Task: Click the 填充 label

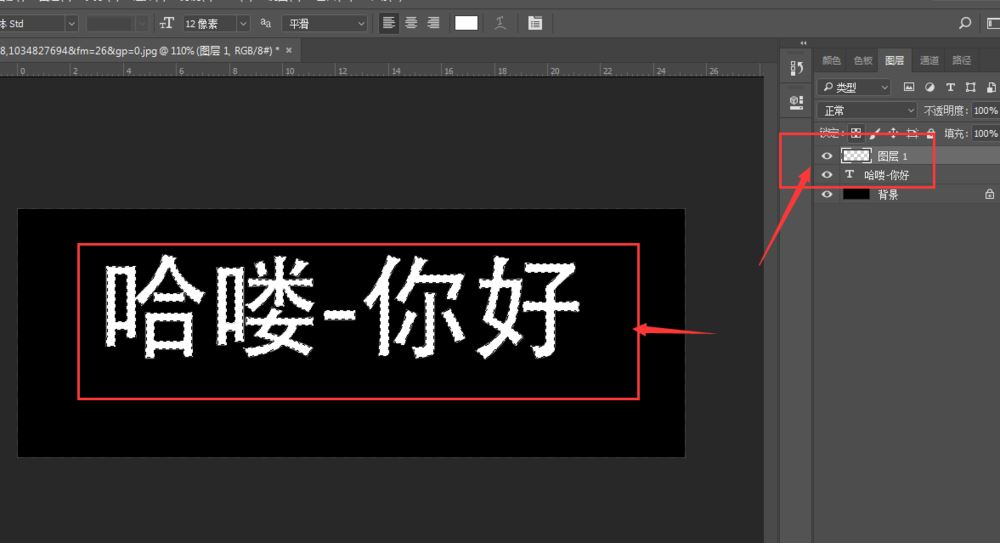Action: (x=955, y=133)
